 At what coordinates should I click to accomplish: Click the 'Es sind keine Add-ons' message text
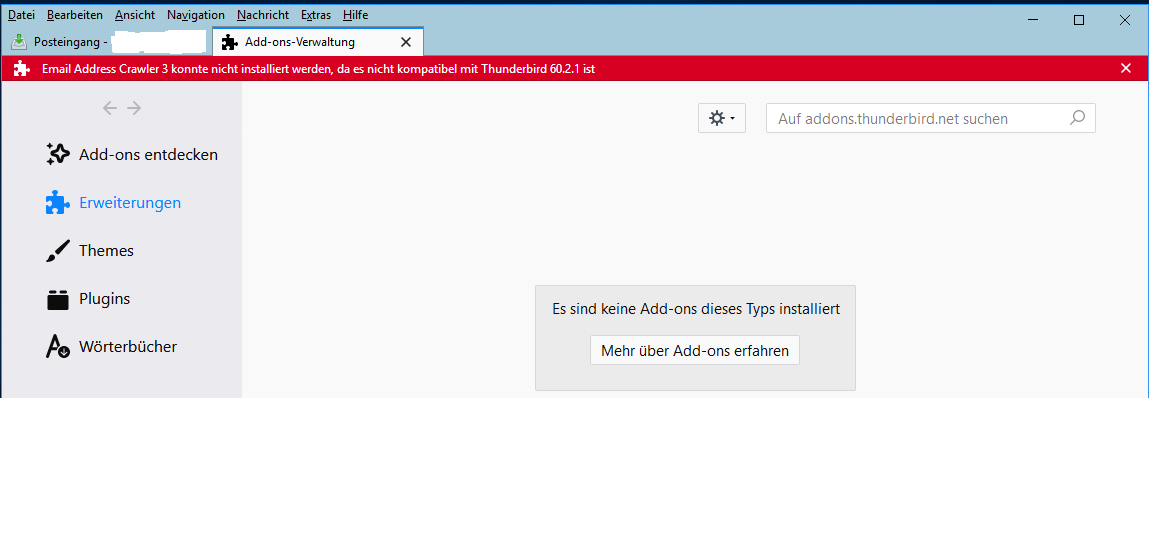(x=695, y=309)
